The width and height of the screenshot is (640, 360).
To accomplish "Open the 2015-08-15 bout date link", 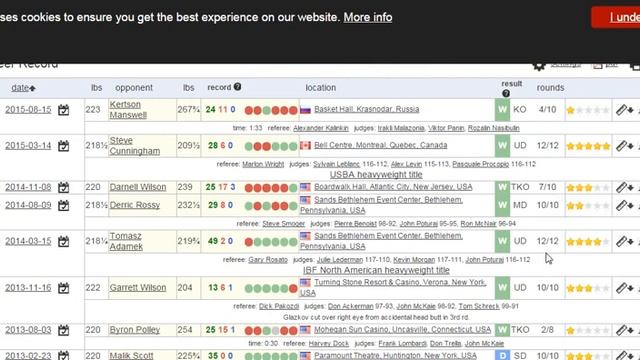I will click(x=28, y=109).
